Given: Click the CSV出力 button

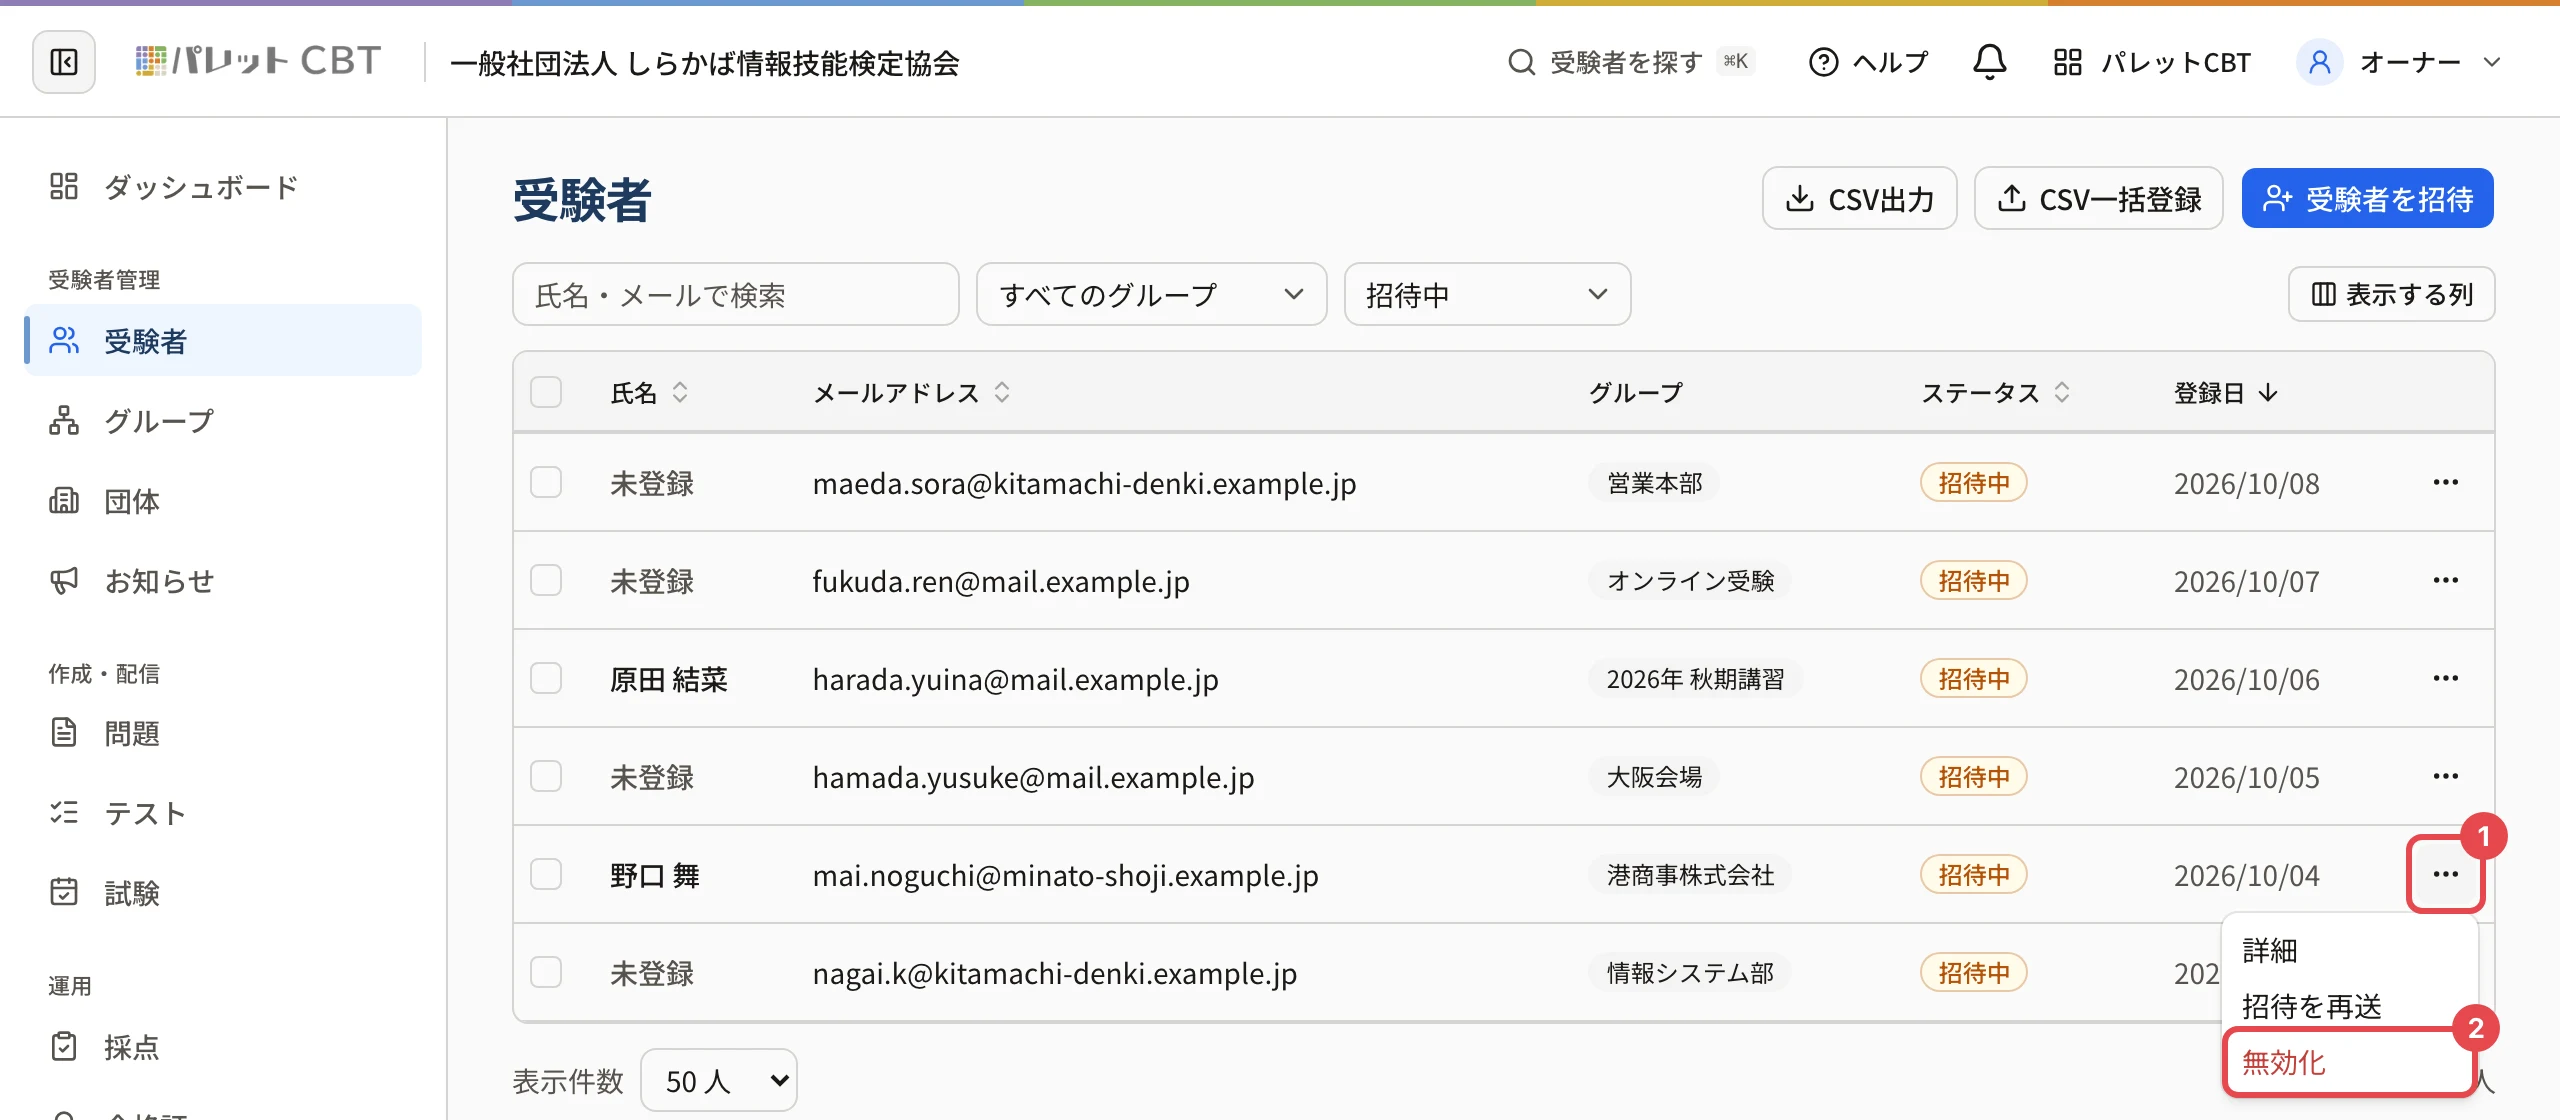Looking at the screenshot, I should click(x=1859, y=198).
